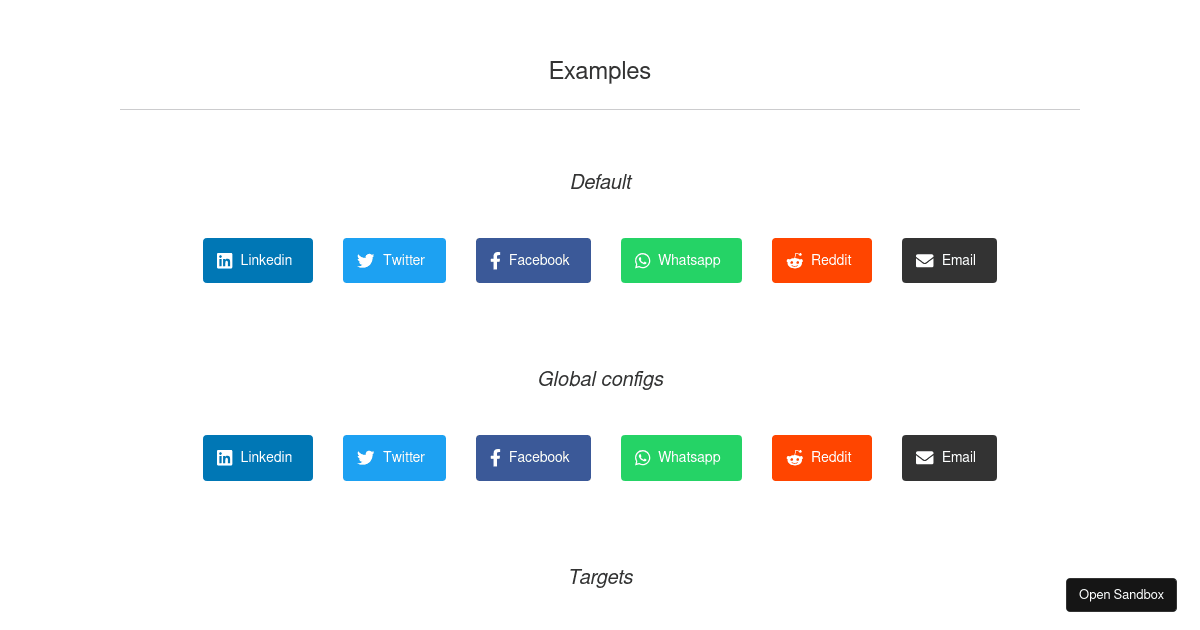Click the Reddit alien icon under Global configs
Viewport: 1200px width, 630px height.
click(x=794, y=457)
